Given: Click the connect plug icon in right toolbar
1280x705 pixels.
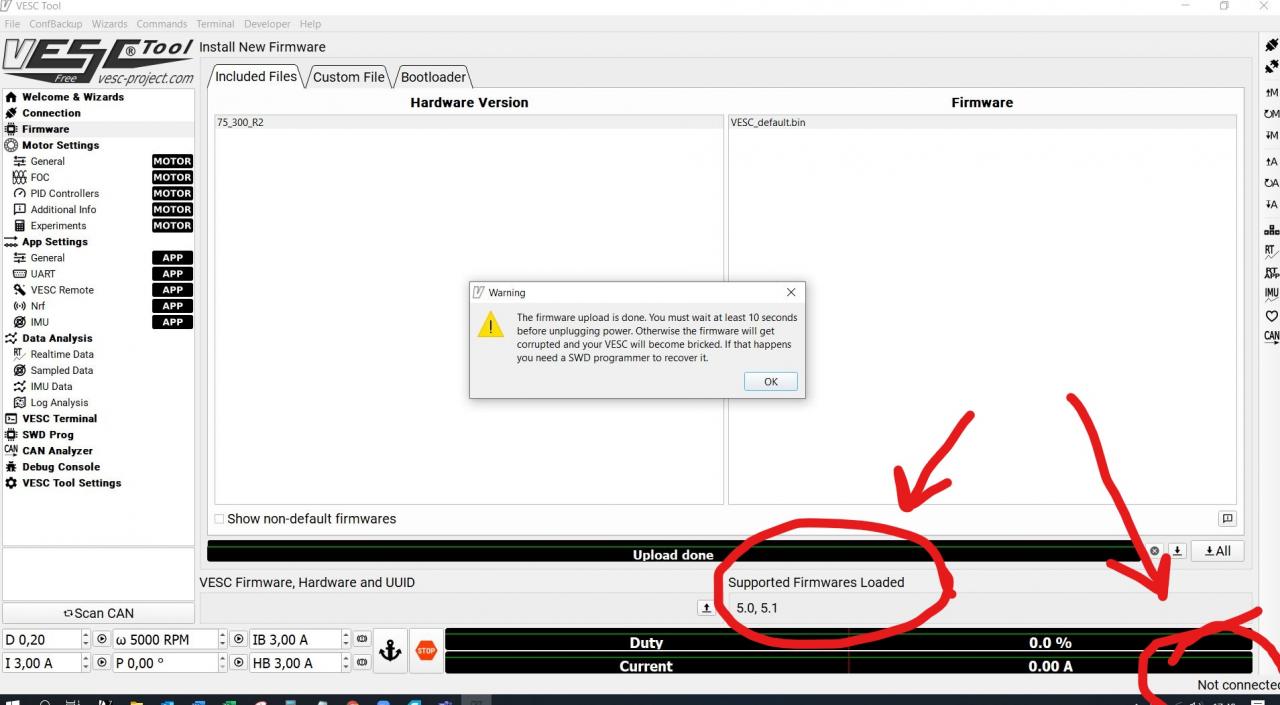Looking at the screenshot, I should point(1271,46).
